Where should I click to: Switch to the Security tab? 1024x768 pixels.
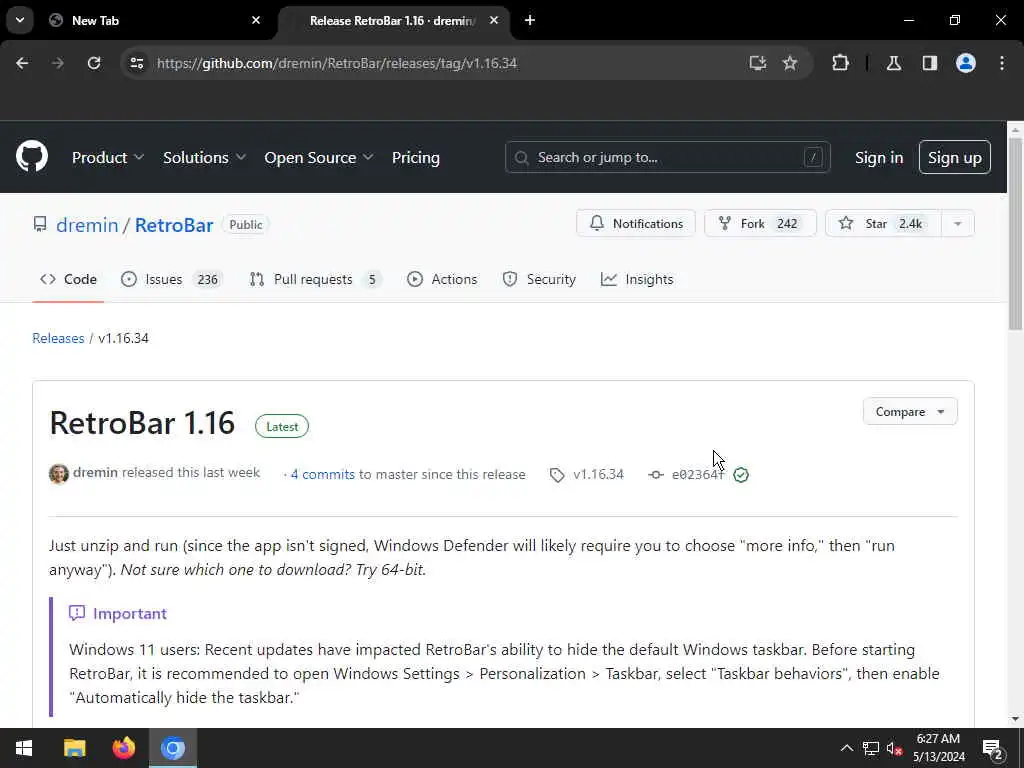[x=539, y=280]
